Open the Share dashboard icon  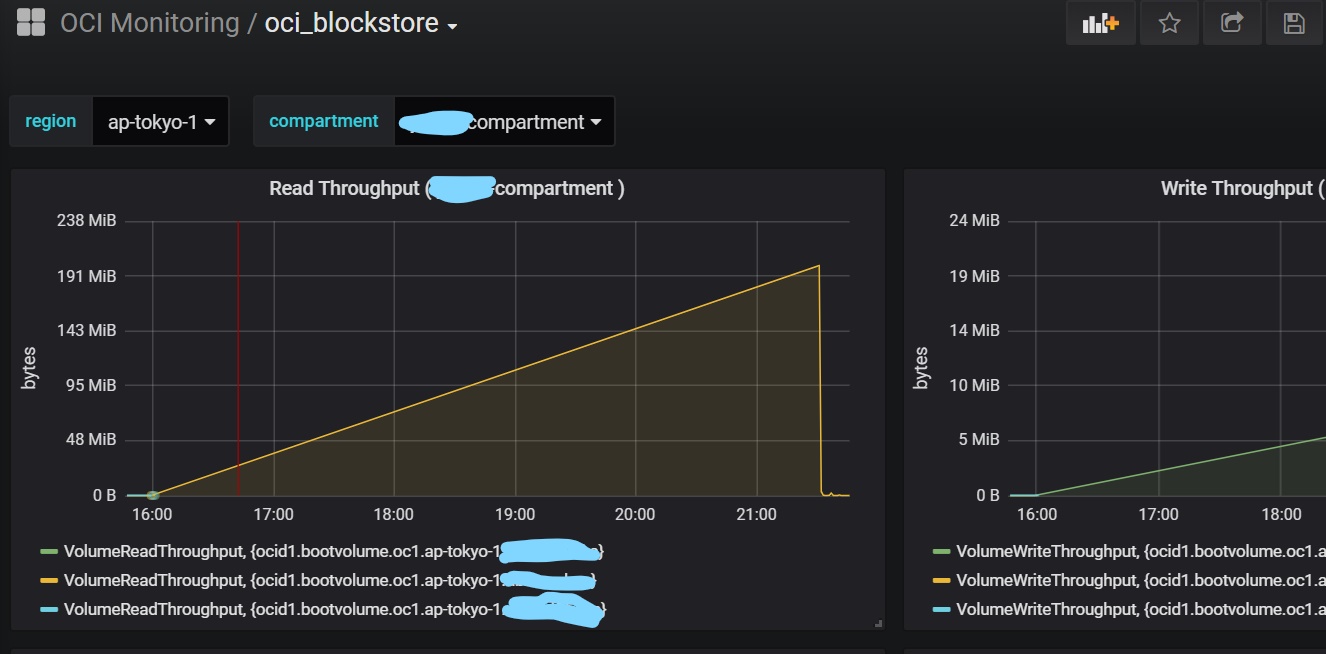click(1232, 23)
